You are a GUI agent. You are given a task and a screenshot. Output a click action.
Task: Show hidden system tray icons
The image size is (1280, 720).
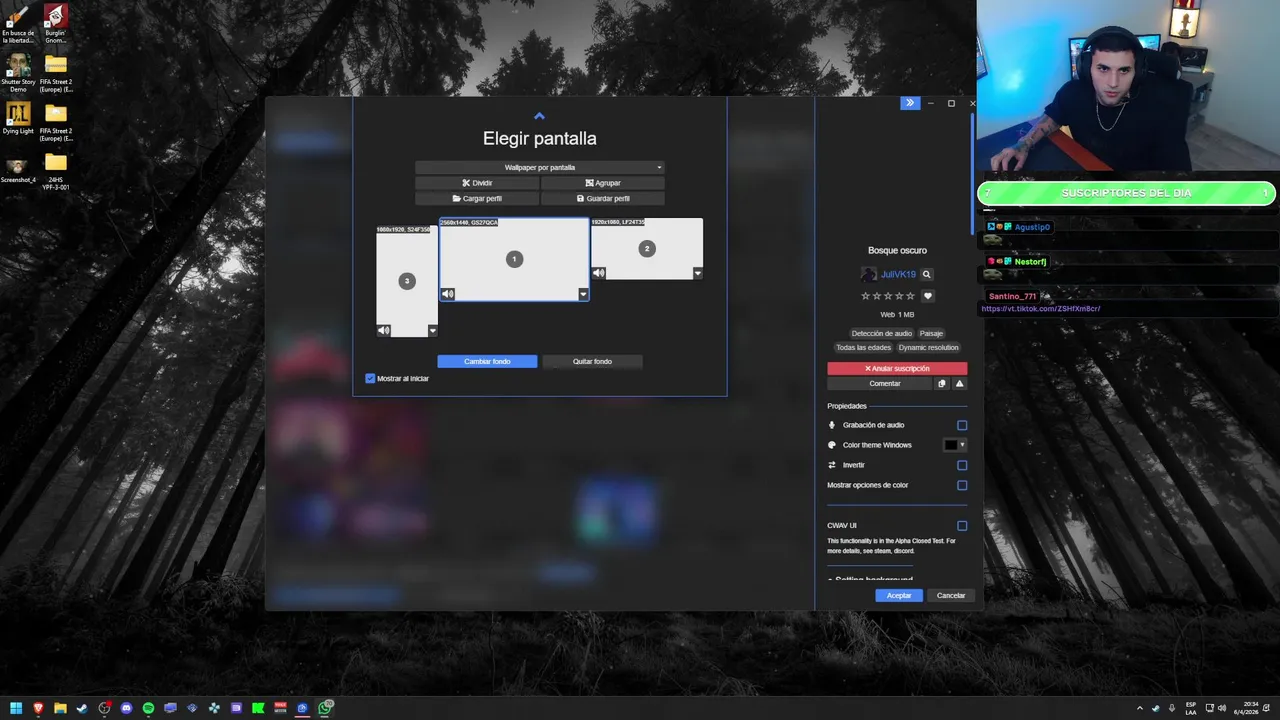(1140, 708)
